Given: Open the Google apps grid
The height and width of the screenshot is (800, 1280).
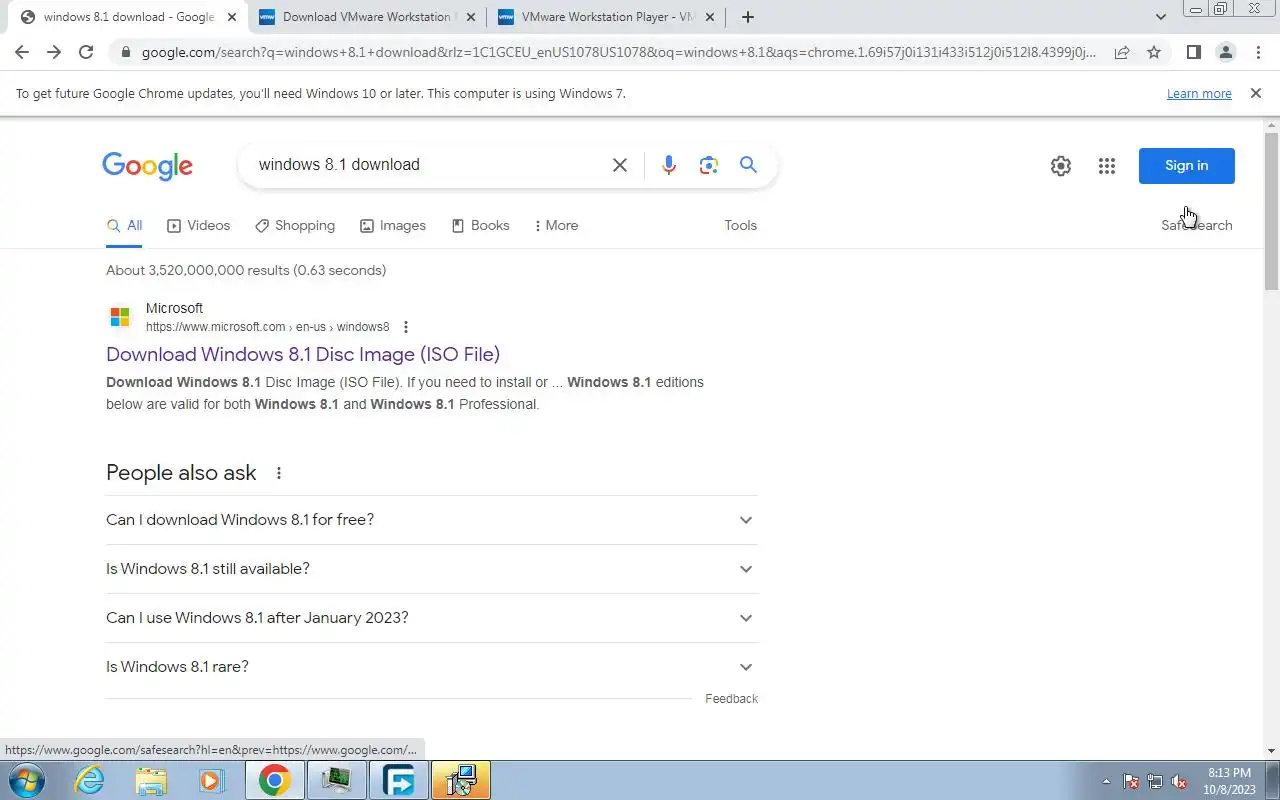Looking at the screenshot, I should coord(1106,166).
